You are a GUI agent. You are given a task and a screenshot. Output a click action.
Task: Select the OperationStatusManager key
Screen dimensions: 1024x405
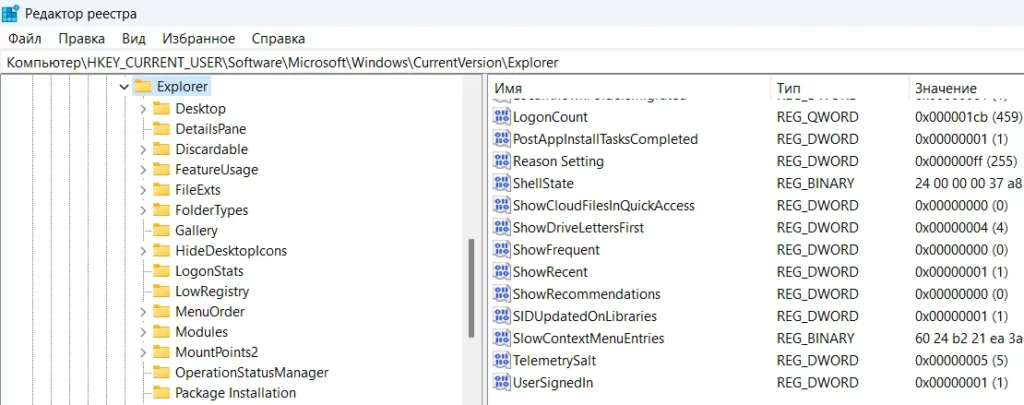click(x=251, y=373)
